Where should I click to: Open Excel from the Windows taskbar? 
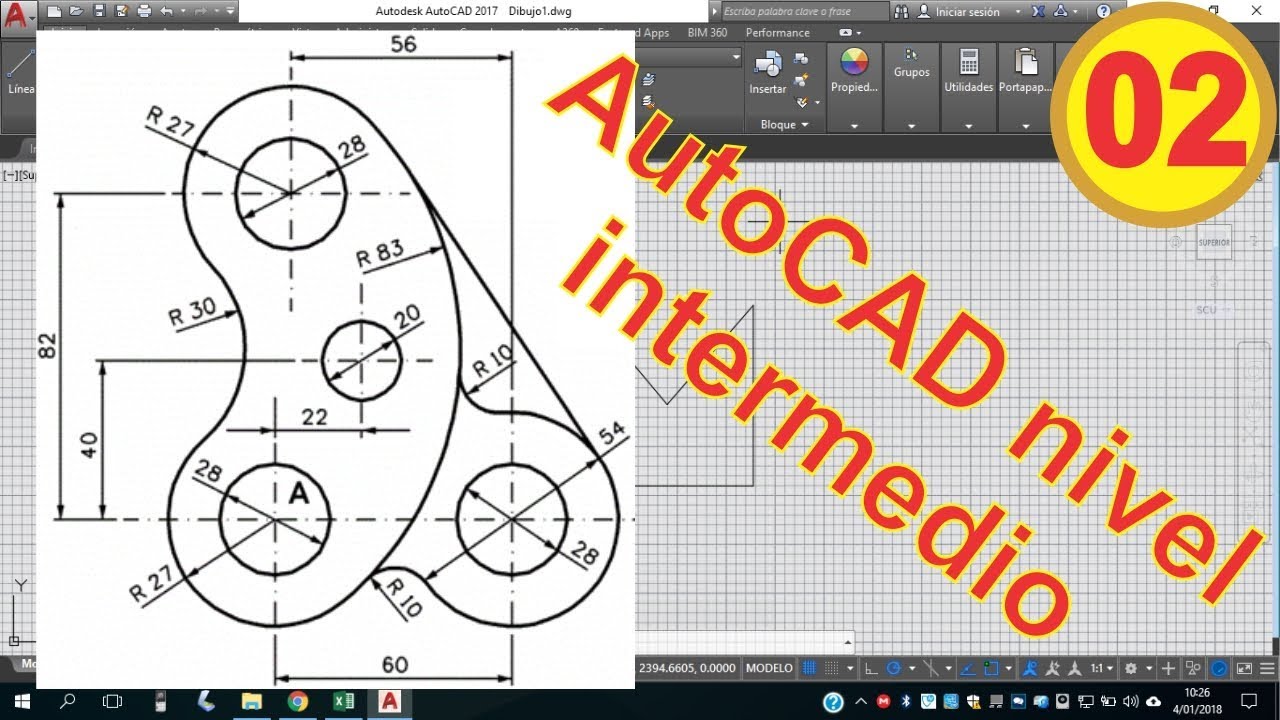coord(343,701)
